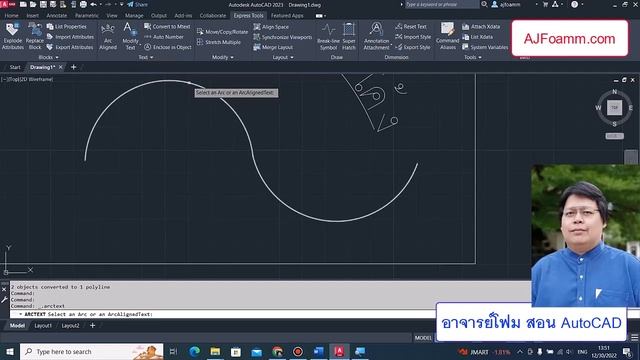Open List Properties in Blocks panel
This screenshot has height=360, width=640.
pos(67,27)
